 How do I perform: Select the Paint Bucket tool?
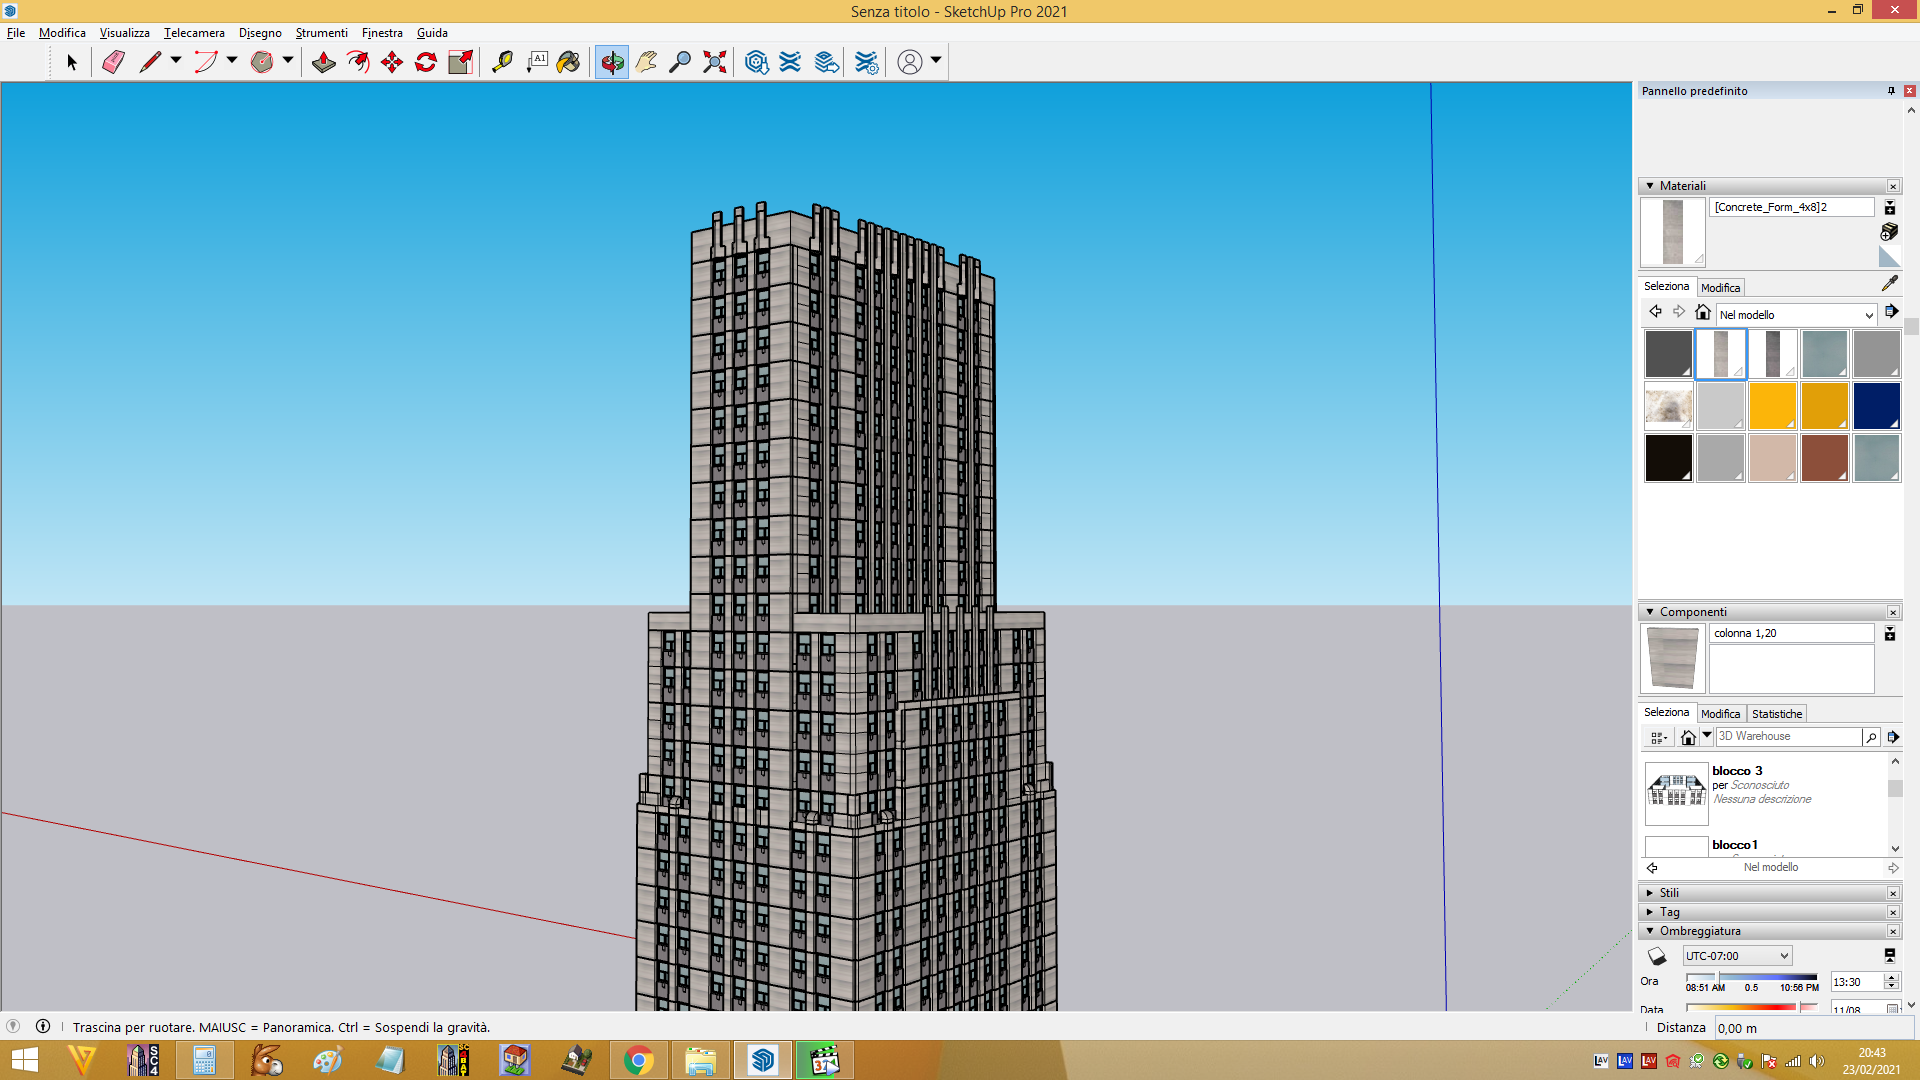[x=568, y=62]
